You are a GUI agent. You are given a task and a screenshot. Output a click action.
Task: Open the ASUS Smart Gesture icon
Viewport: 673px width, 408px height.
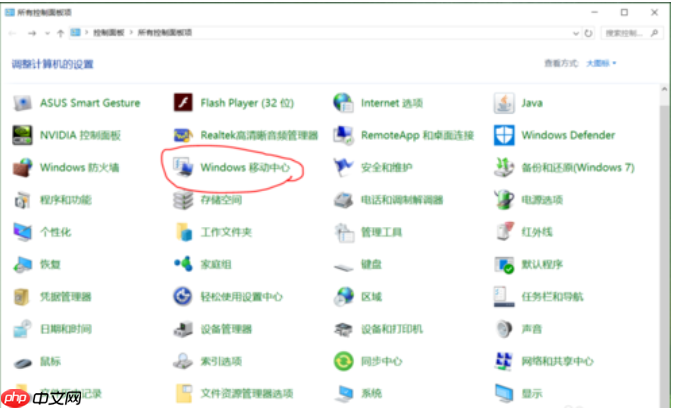click(22, 103)
